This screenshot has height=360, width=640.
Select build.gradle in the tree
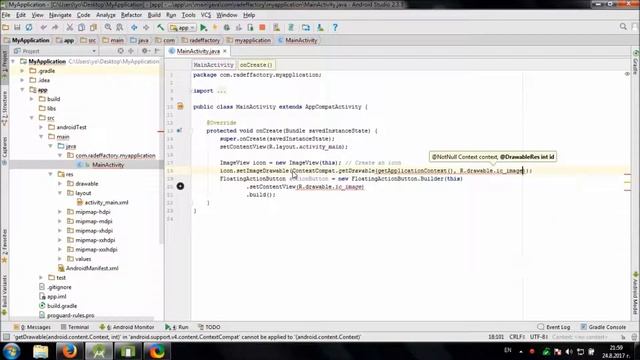62,306
